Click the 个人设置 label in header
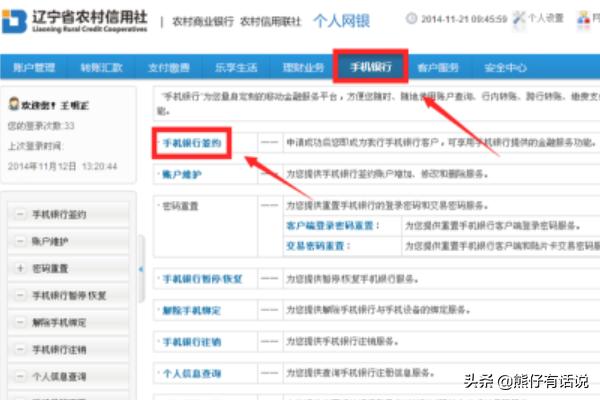The height and width of the screenshot is (400, 600). pyautogui.click(x=546, y=18)
